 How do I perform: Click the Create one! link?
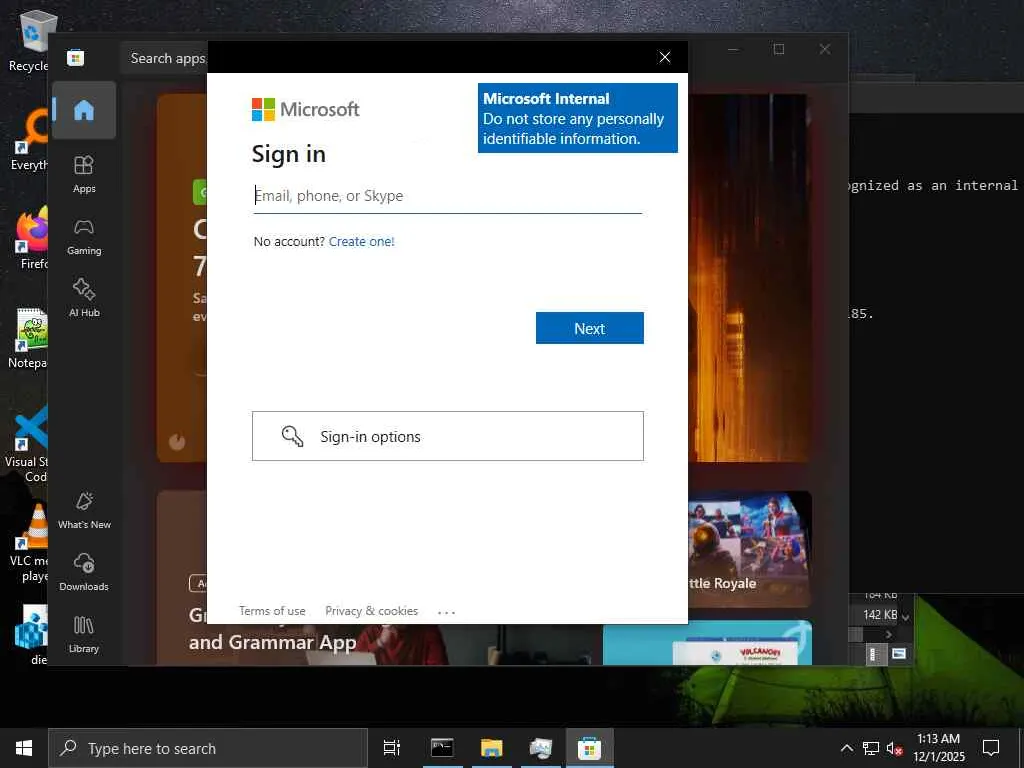[x=361, y=242]
